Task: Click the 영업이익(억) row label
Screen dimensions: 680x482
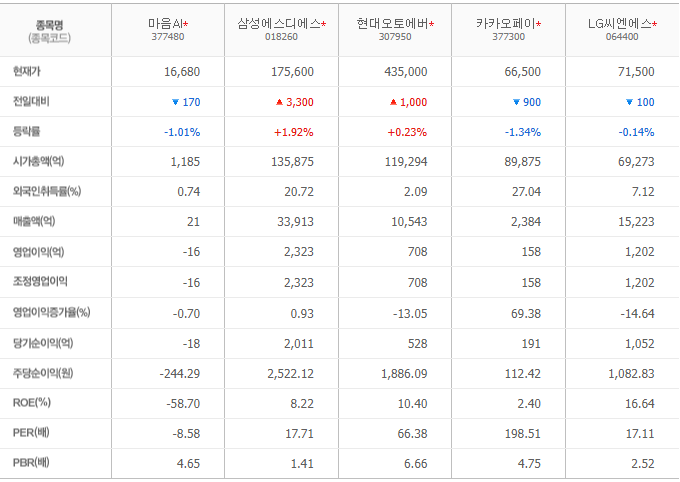Action: click(39, 252)
